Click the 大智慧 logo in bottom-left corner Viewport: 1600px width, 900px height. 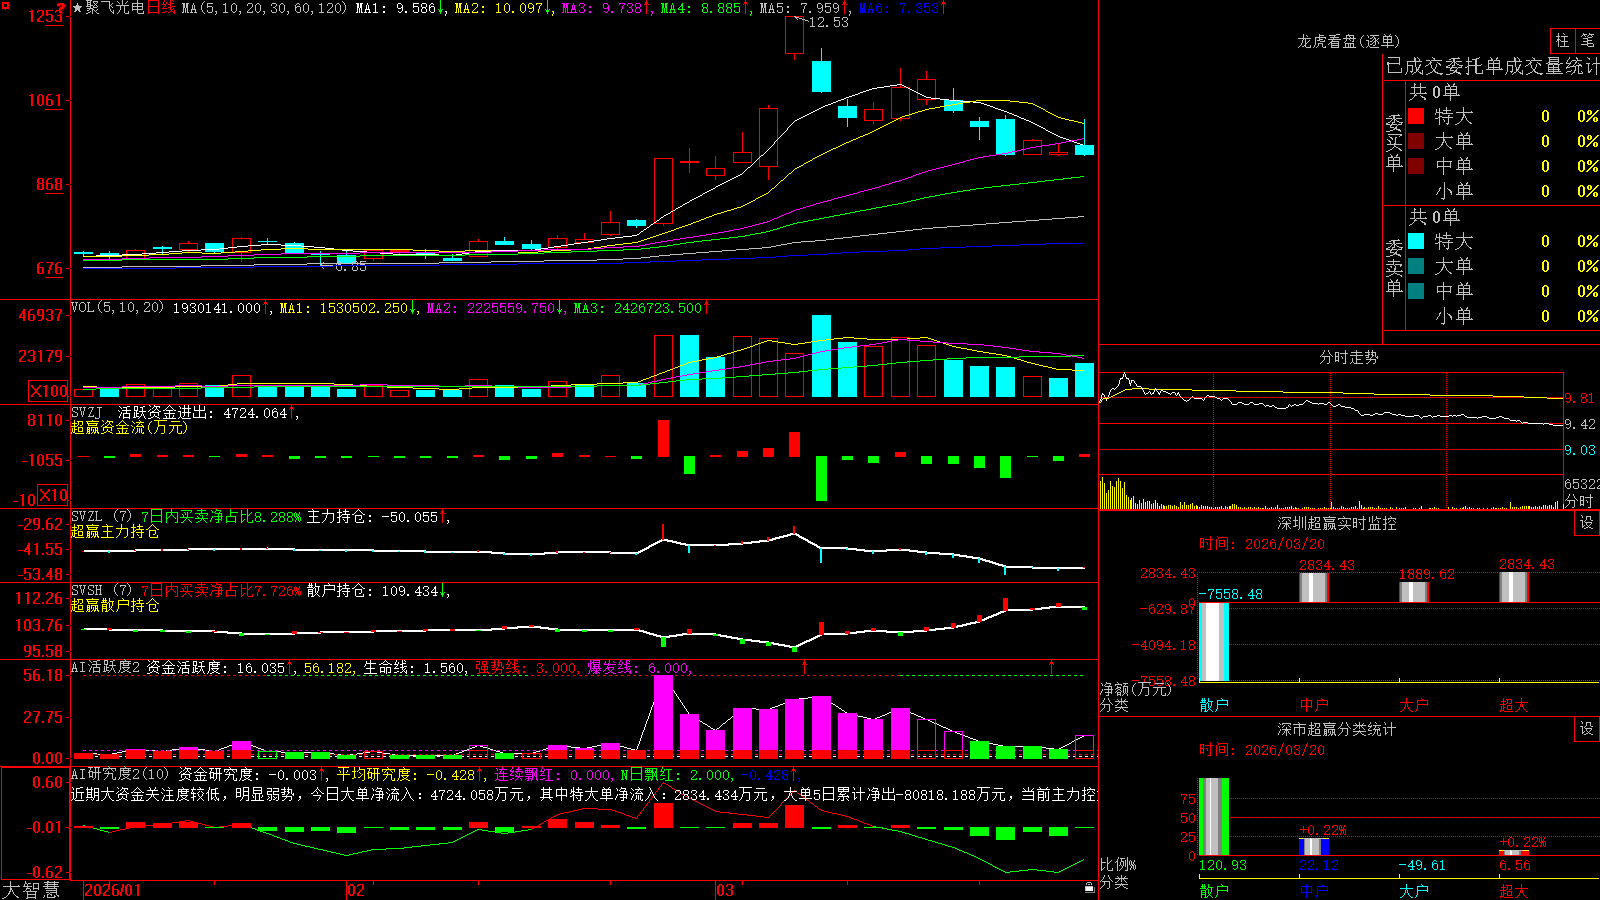[x=31, y=890]
